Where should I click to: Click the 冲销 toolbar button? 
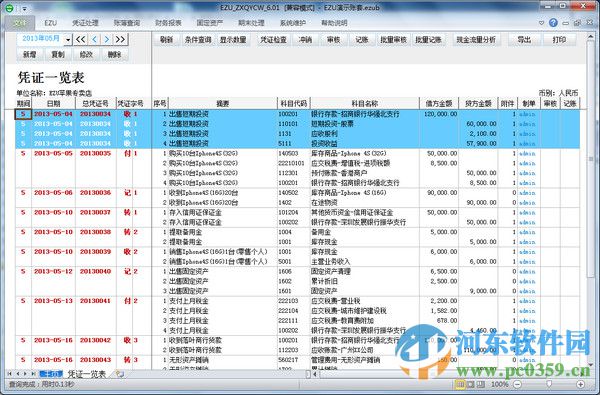pyautogui.click(x=305, y=39)
